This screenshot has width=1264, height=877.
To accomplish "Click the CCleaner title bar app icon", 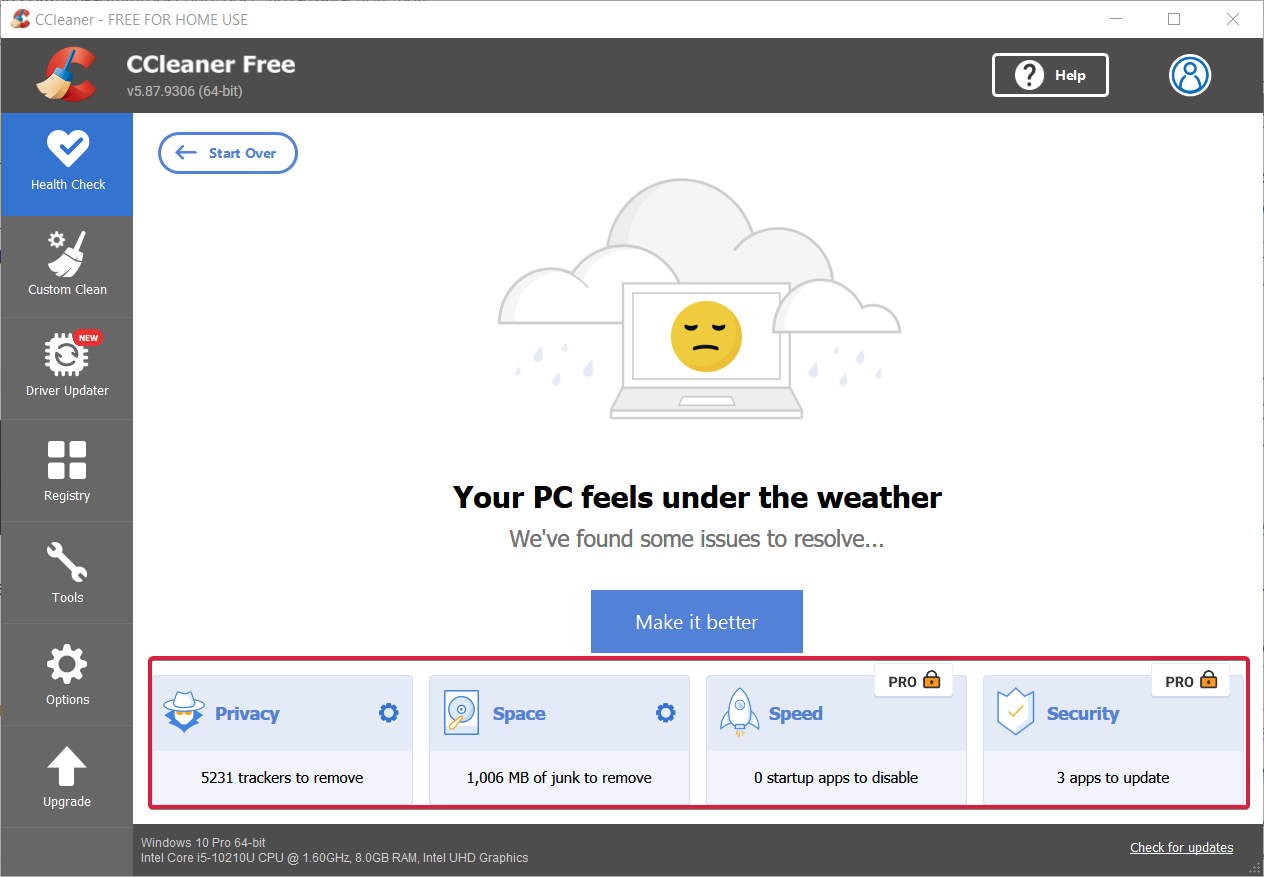I will (21, 19).
